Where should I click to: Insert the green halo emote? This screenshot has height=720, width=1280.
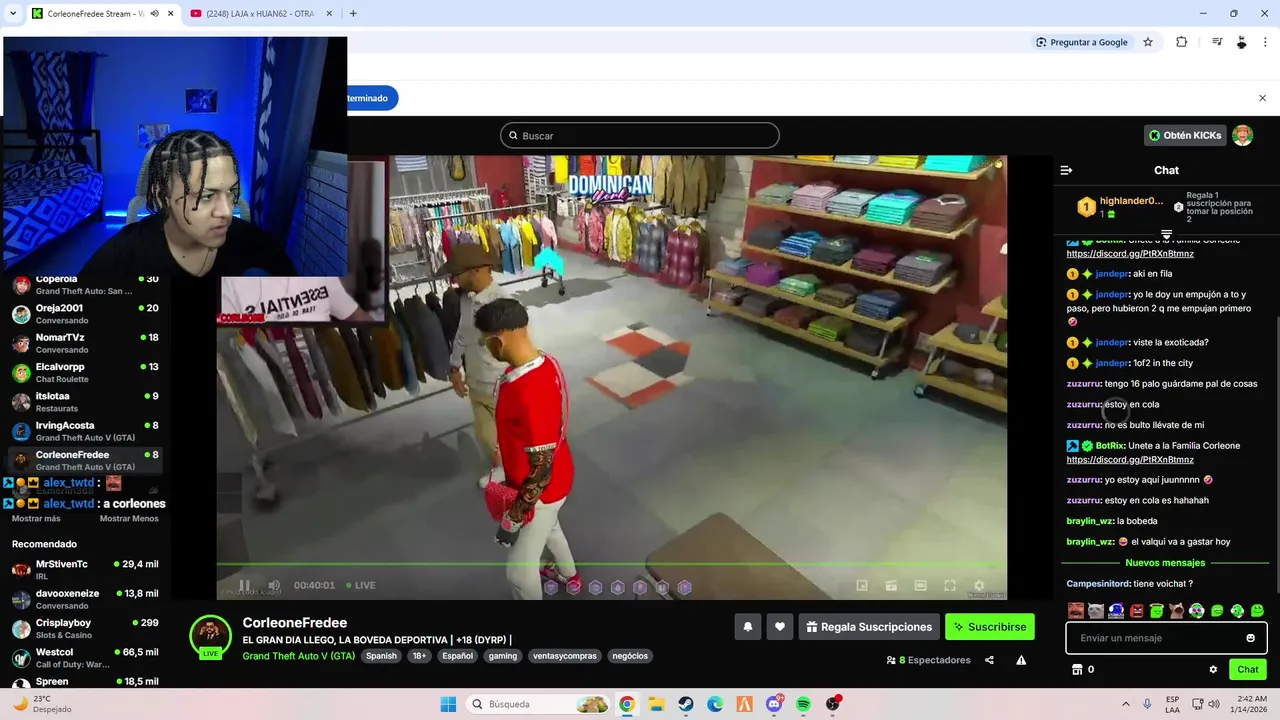pyautogui.click(x=1156, y=610)
